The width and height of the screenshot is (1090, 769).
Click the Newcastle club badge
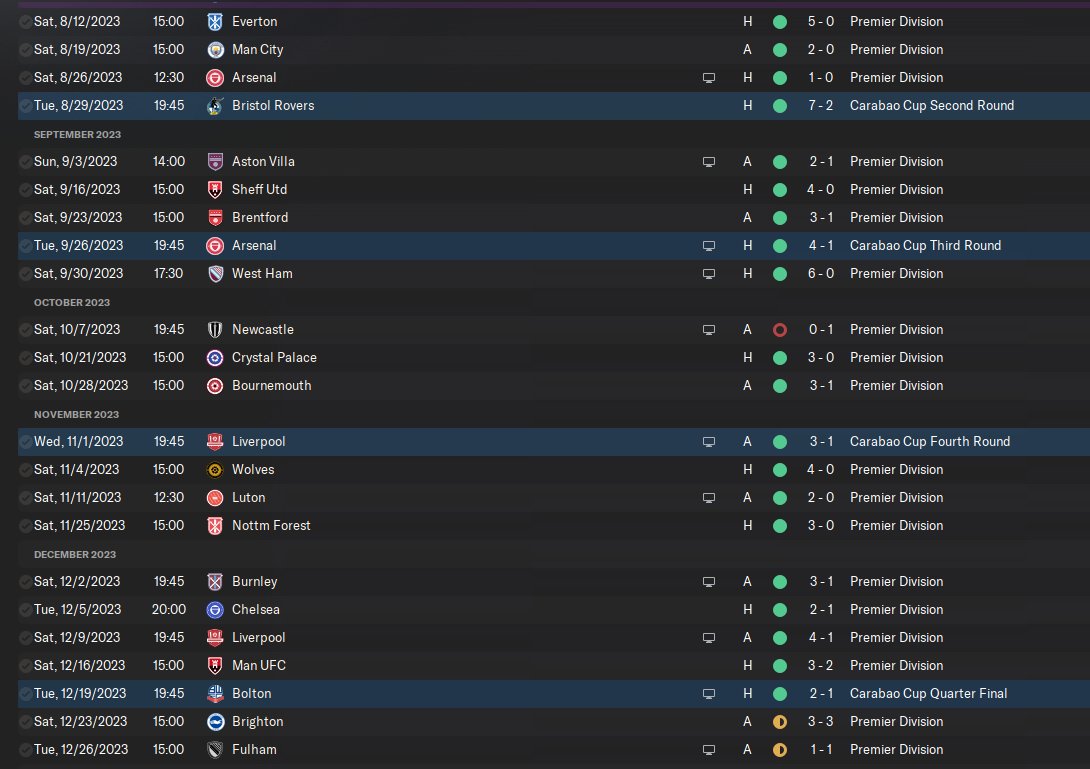[214, 329]
